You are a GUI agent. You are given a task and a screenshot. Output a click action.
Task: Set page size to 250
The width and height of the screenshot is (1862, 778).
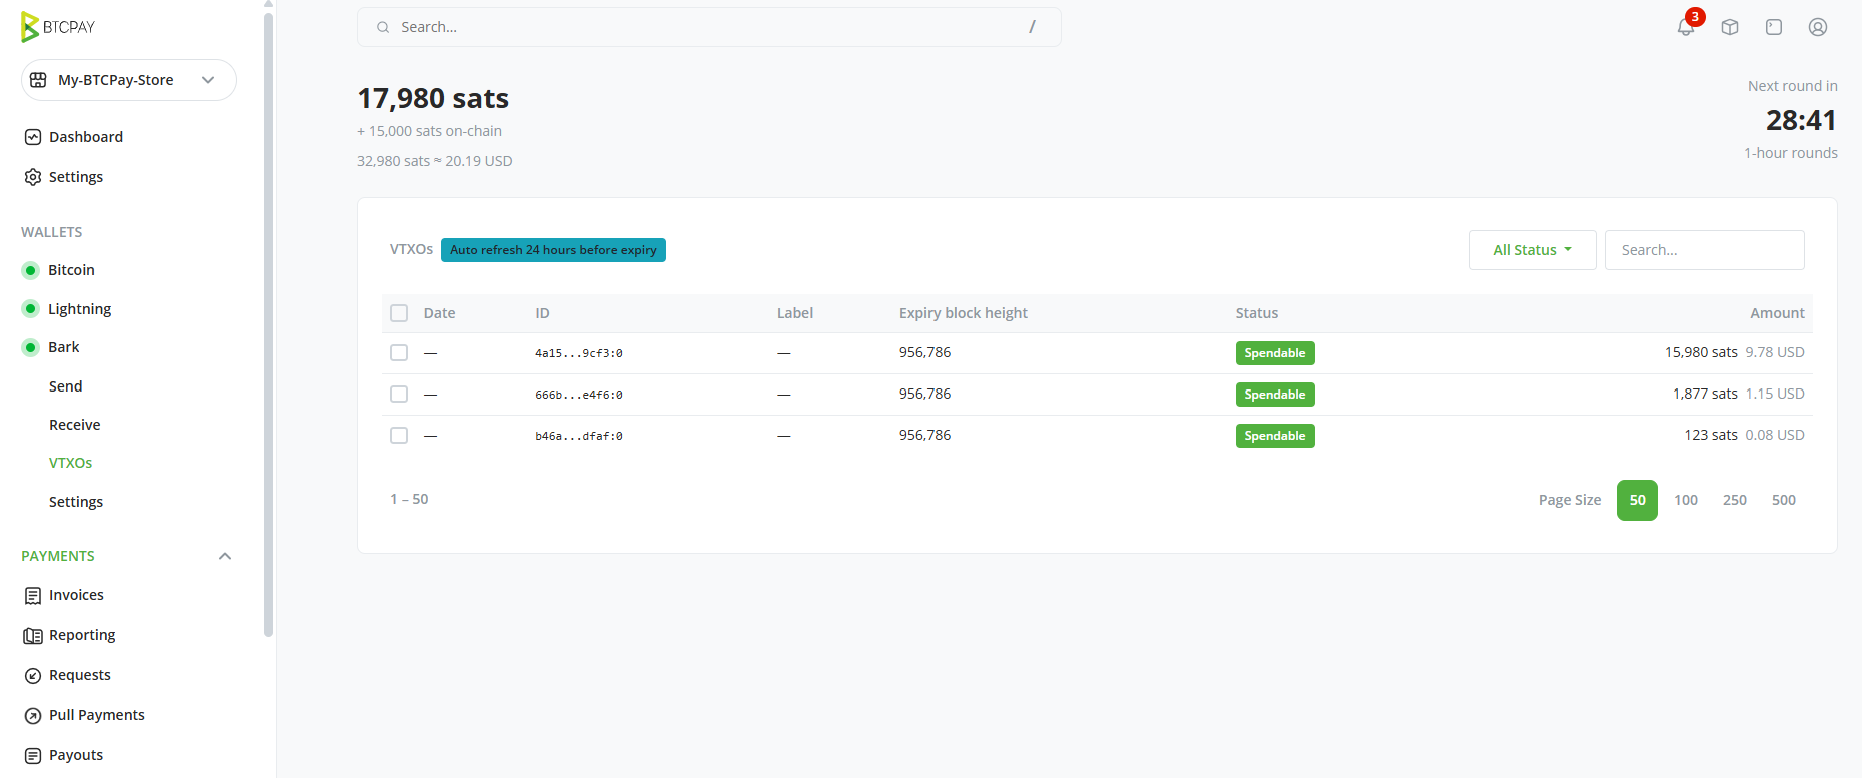coord(1735,500)
